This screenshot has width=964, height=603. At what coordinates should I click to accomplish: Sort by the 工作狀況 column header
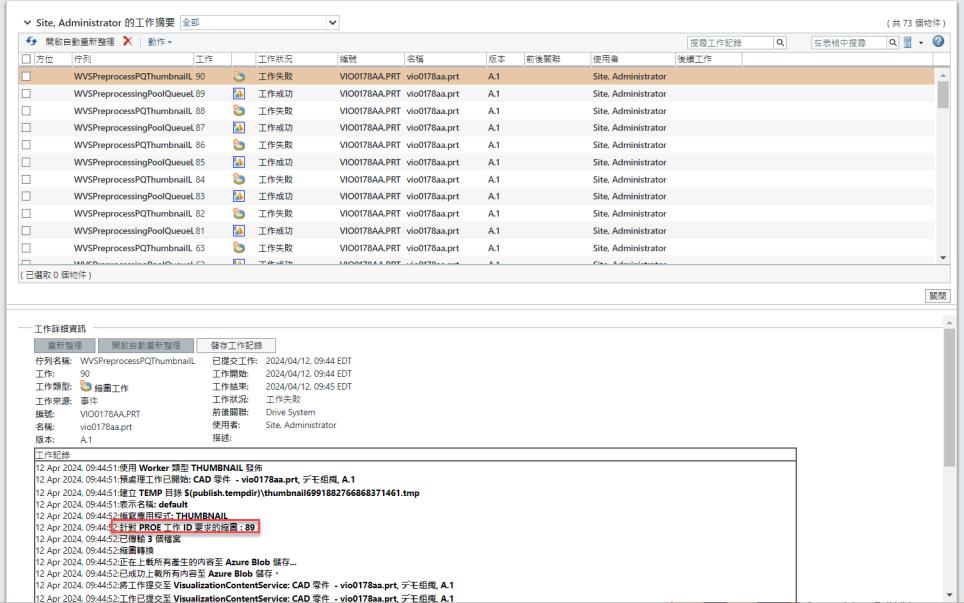296,59
